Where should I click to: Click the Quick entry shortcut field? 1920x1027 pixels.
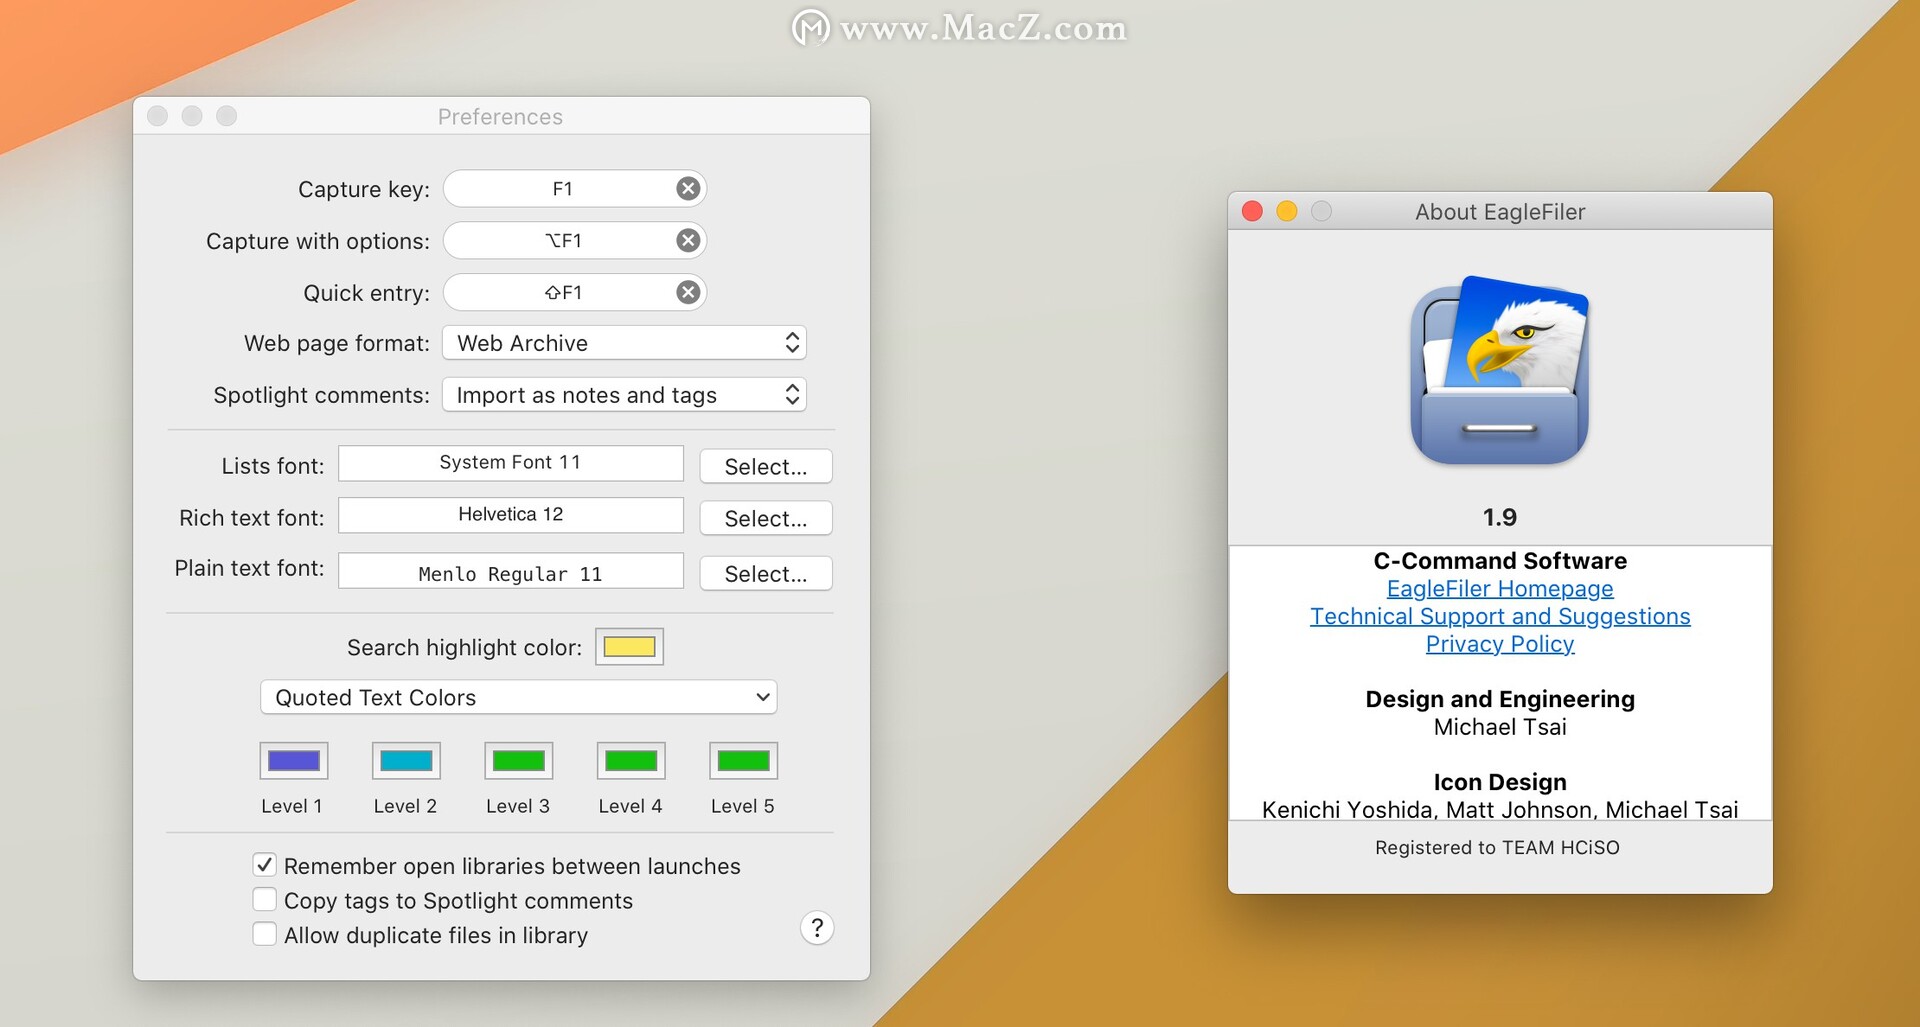pyautogui.click(x=575, y=292)
